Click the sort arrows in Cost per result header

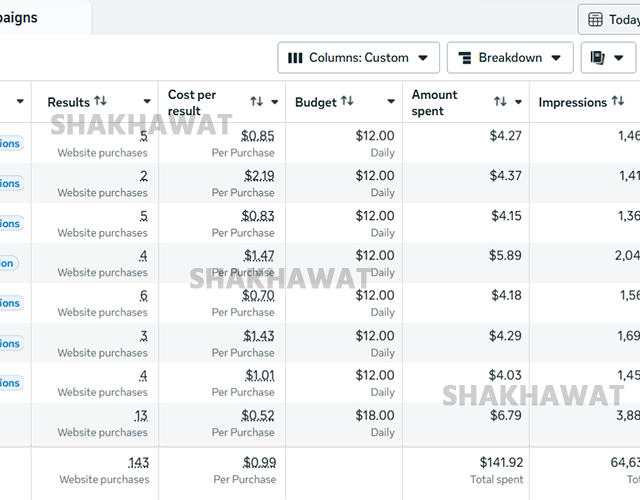(x=257, y=102)
